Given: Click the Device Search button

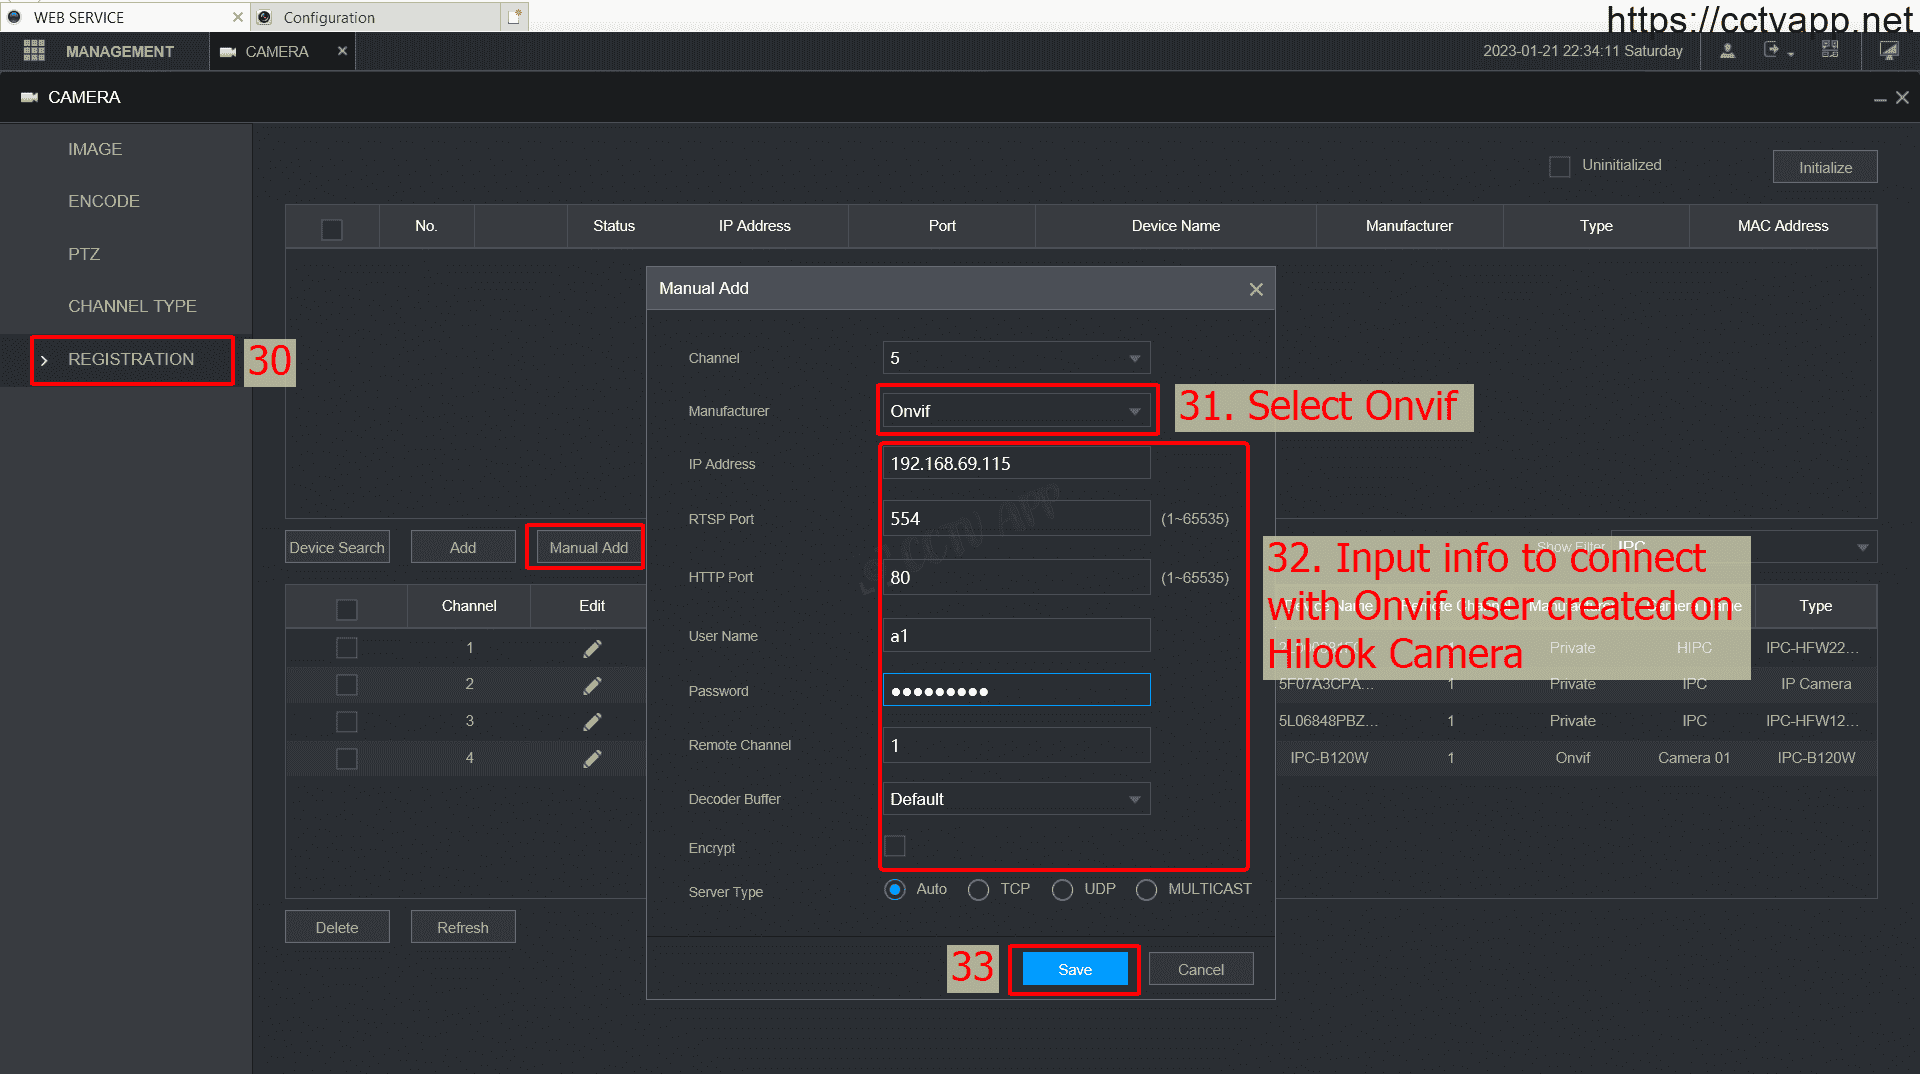Looking at the screenshot, I should 337,548.
